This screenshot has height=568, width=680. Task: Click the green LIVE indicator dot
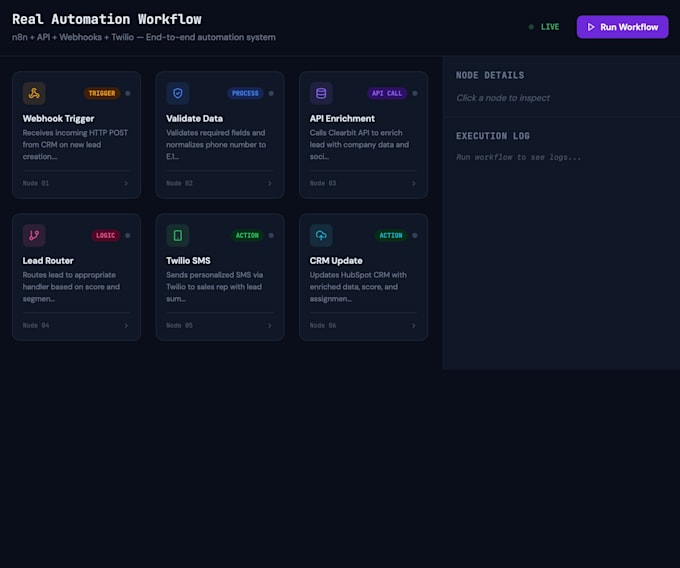[x=531, y=27]
